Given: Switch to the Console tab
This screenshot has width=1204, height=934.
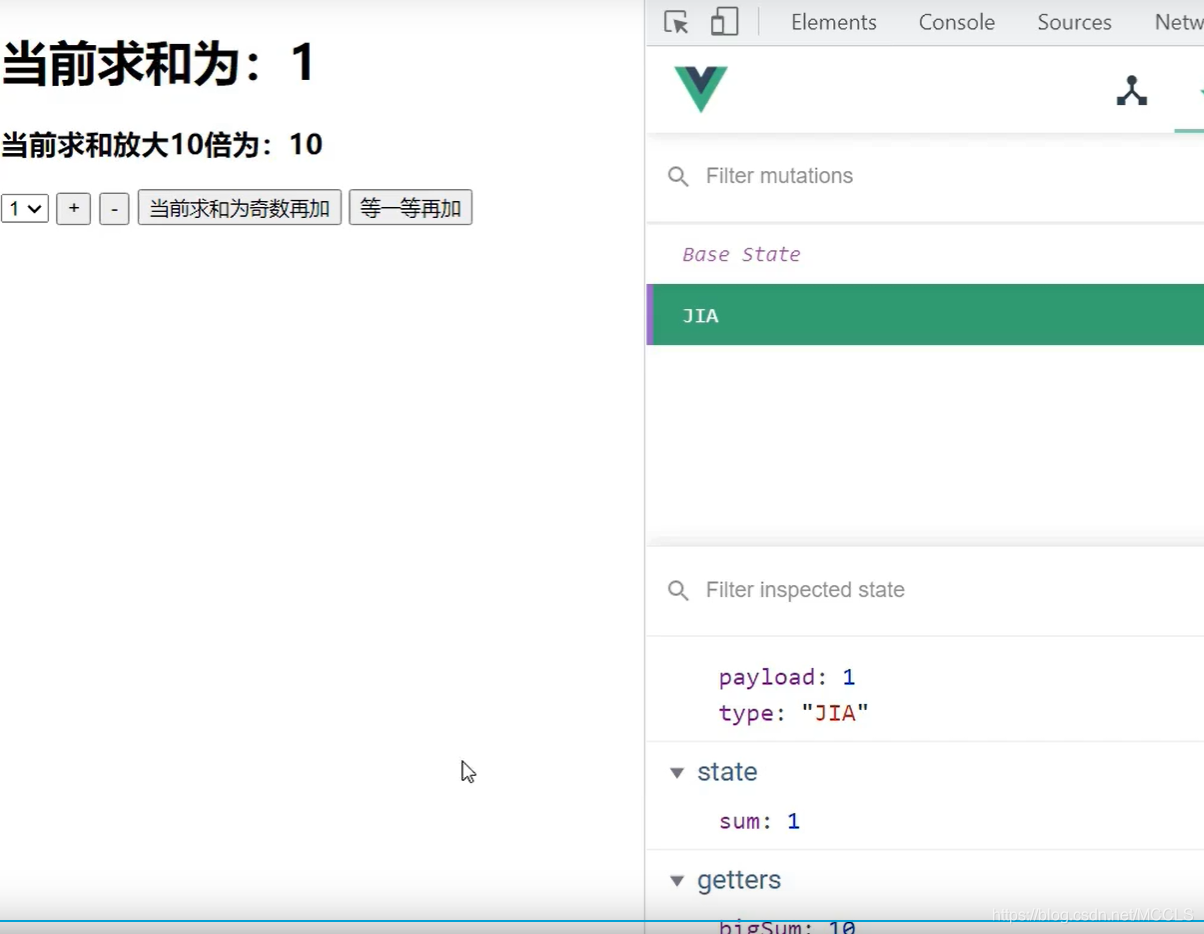Looking at the screenshot, I should point(955,21).
